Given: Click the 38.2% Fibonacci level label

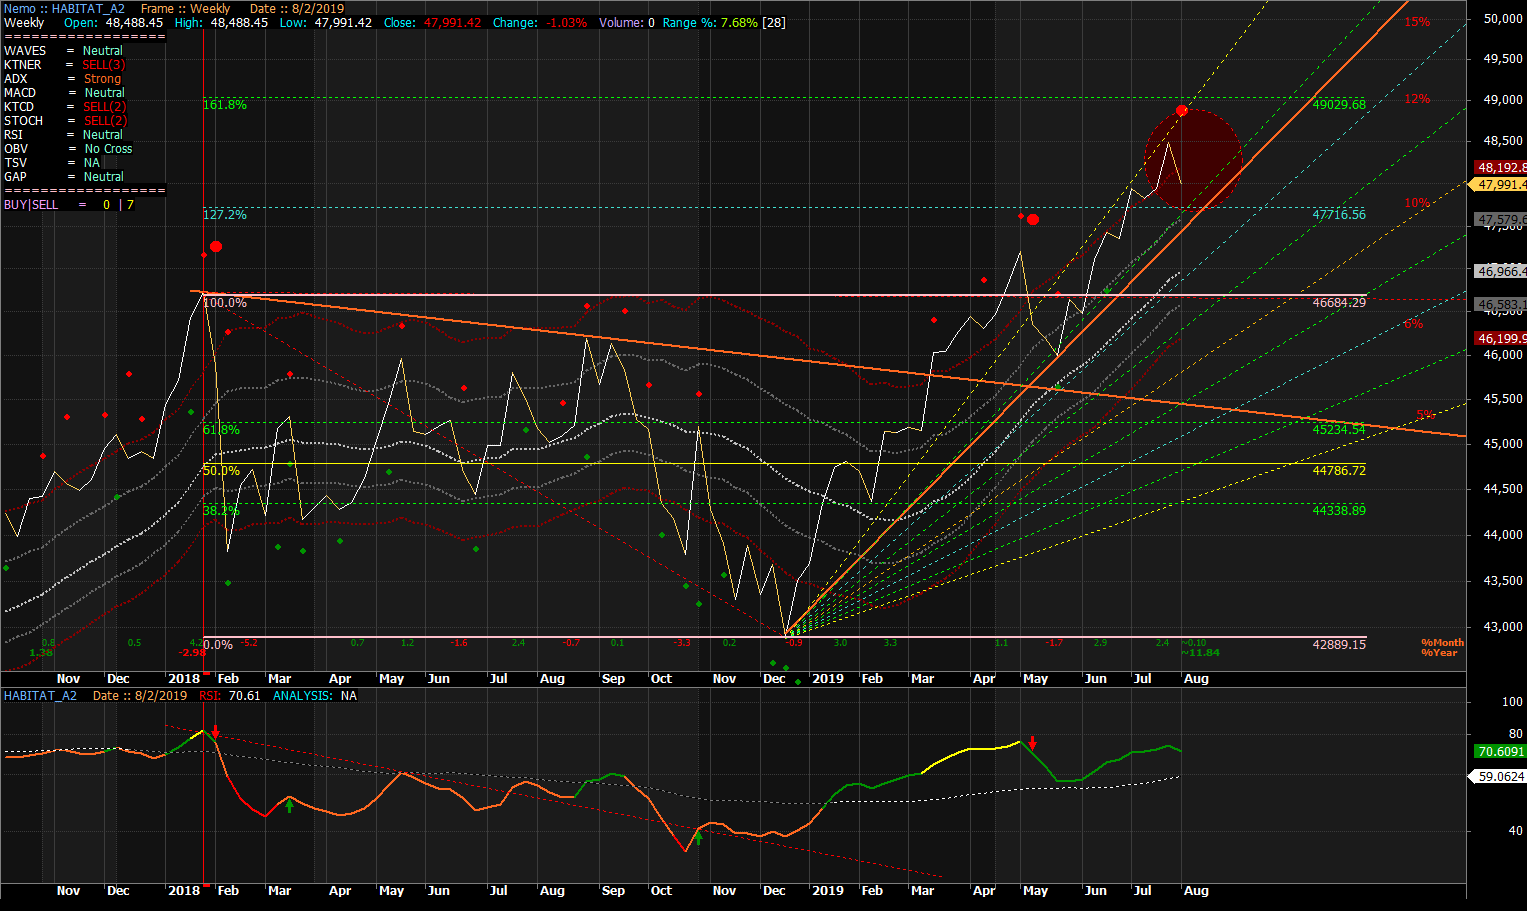Looking at the screenshot, I should (221, 510).
